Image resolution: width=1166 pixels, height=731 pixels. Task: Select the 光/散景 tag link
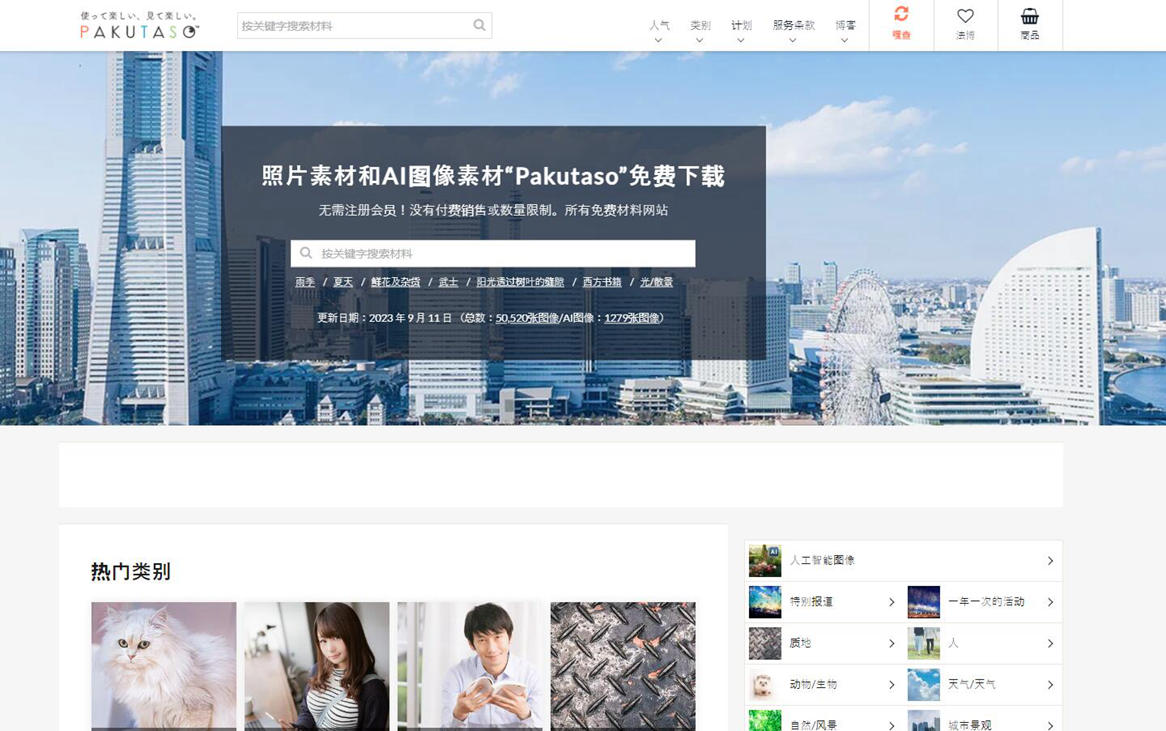pyautogui.click(x=657, y=282)
